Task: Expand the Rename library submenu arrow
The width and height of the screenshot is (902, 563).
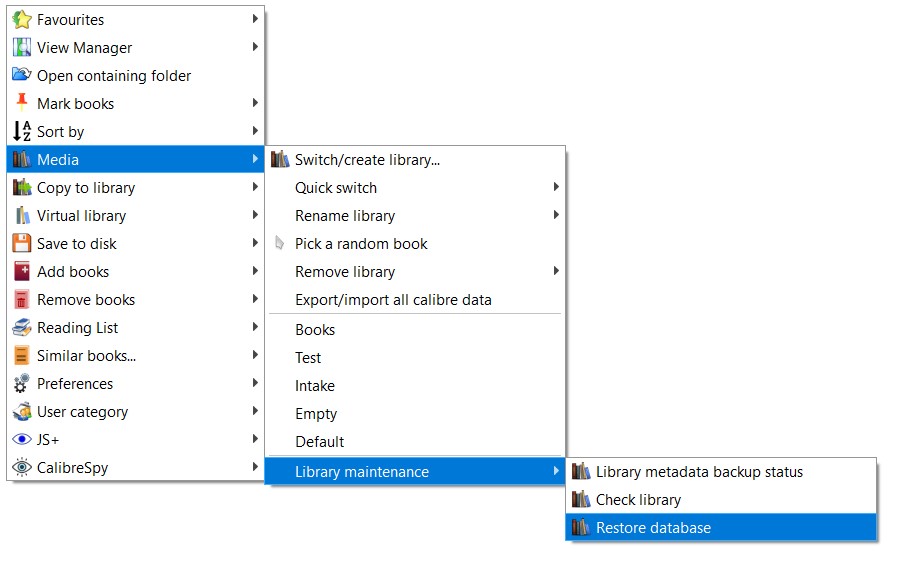Action: 556,215
